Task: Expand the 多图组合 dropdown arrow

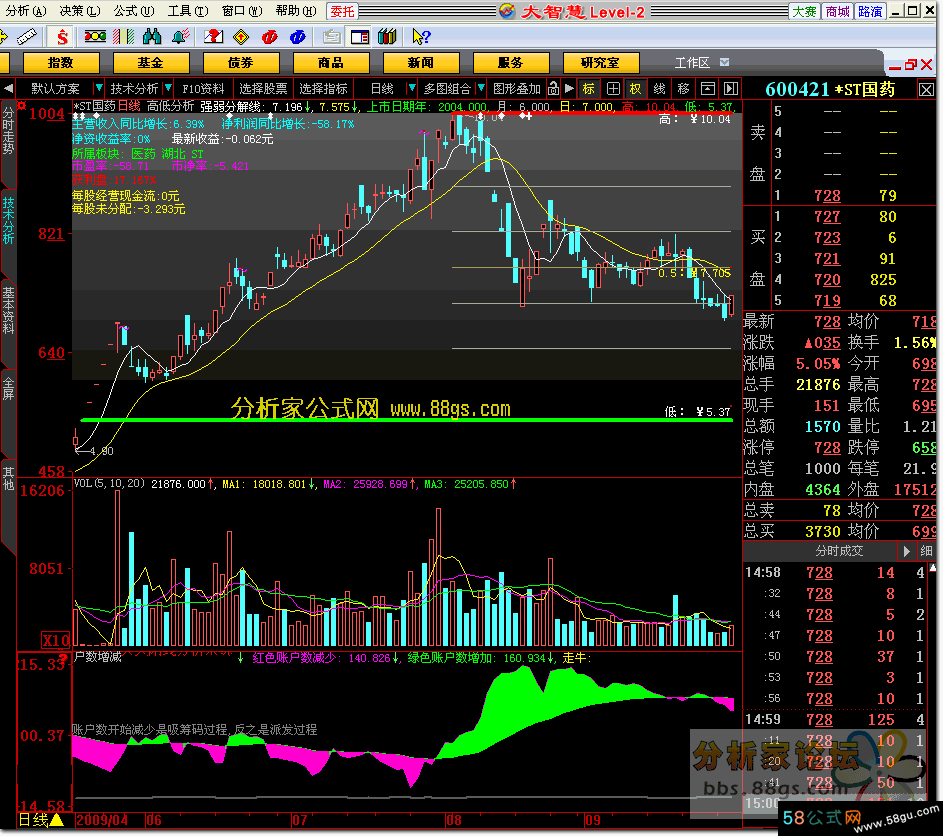Action: tap(481, 88)
